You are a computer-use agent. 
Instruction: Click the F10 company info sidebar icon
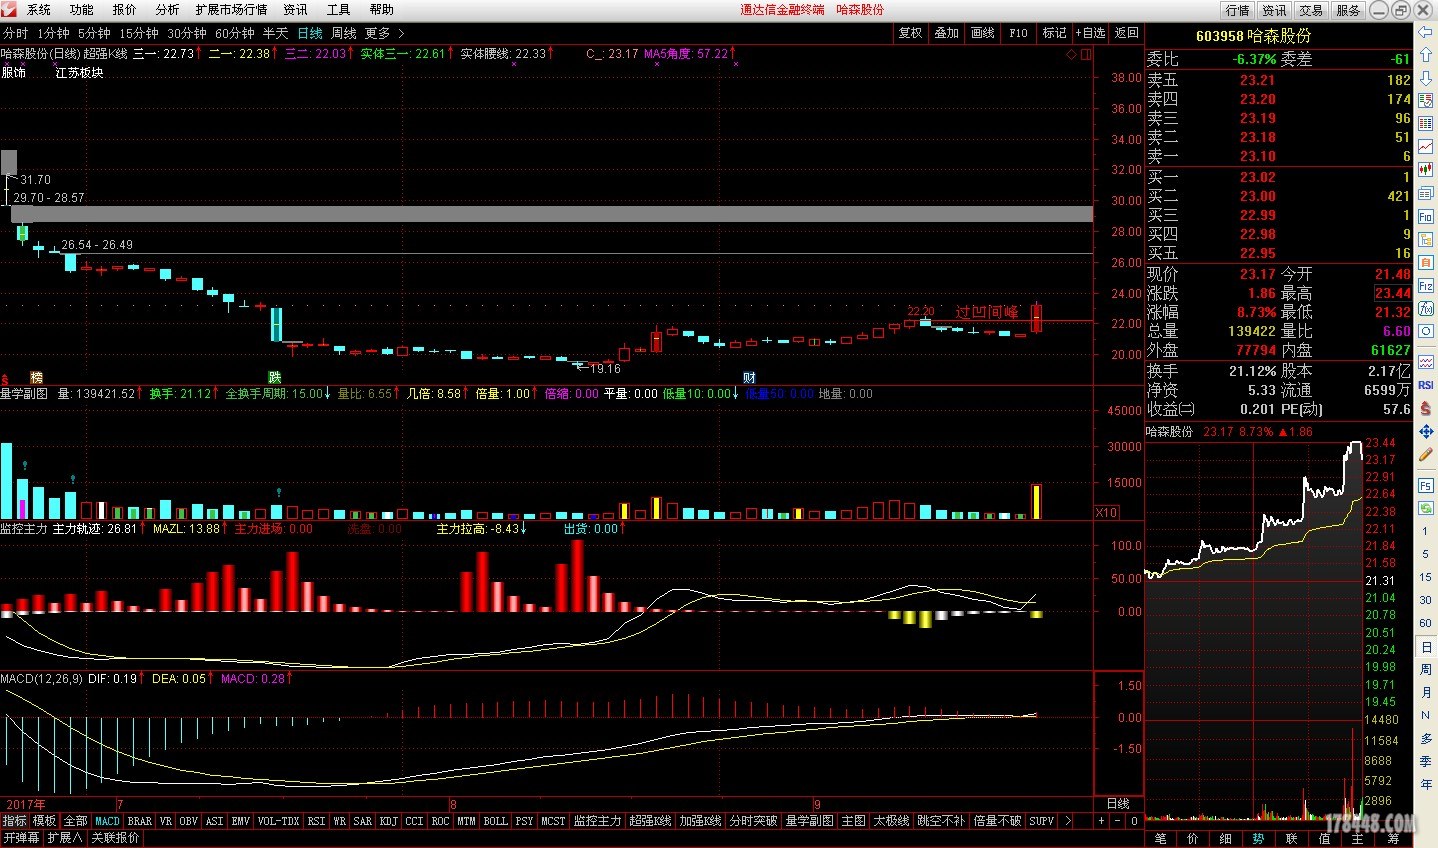tap(1426, 216)
